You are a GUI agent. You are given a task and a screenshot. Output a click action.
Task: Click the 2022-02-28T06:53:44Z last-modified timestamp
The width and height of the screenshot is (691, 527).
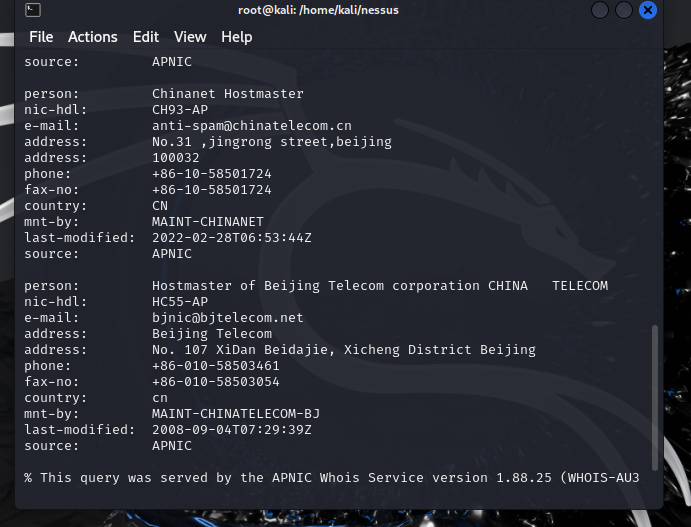(232, 238)
